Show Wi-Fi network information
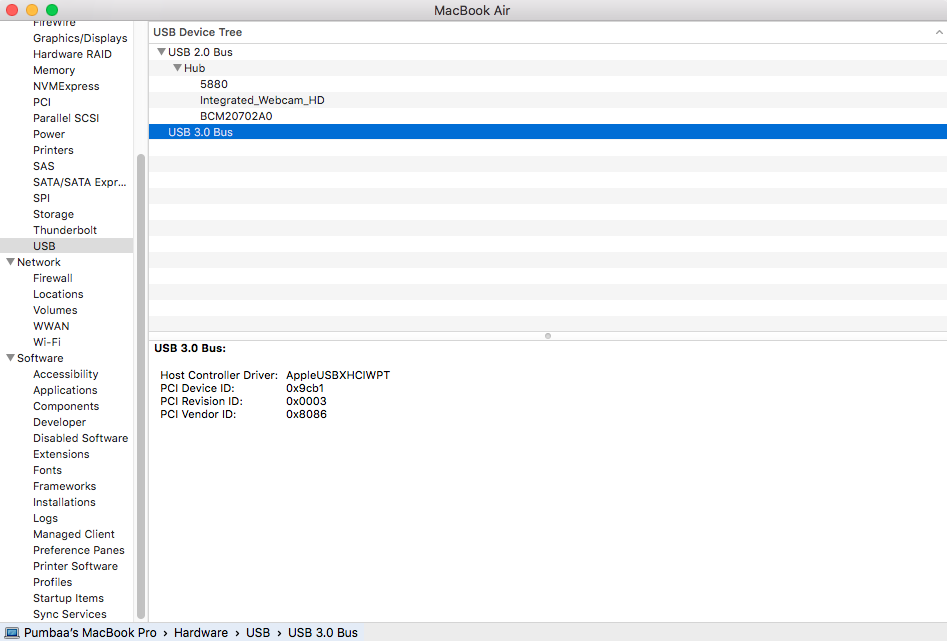 pos(47,342)
